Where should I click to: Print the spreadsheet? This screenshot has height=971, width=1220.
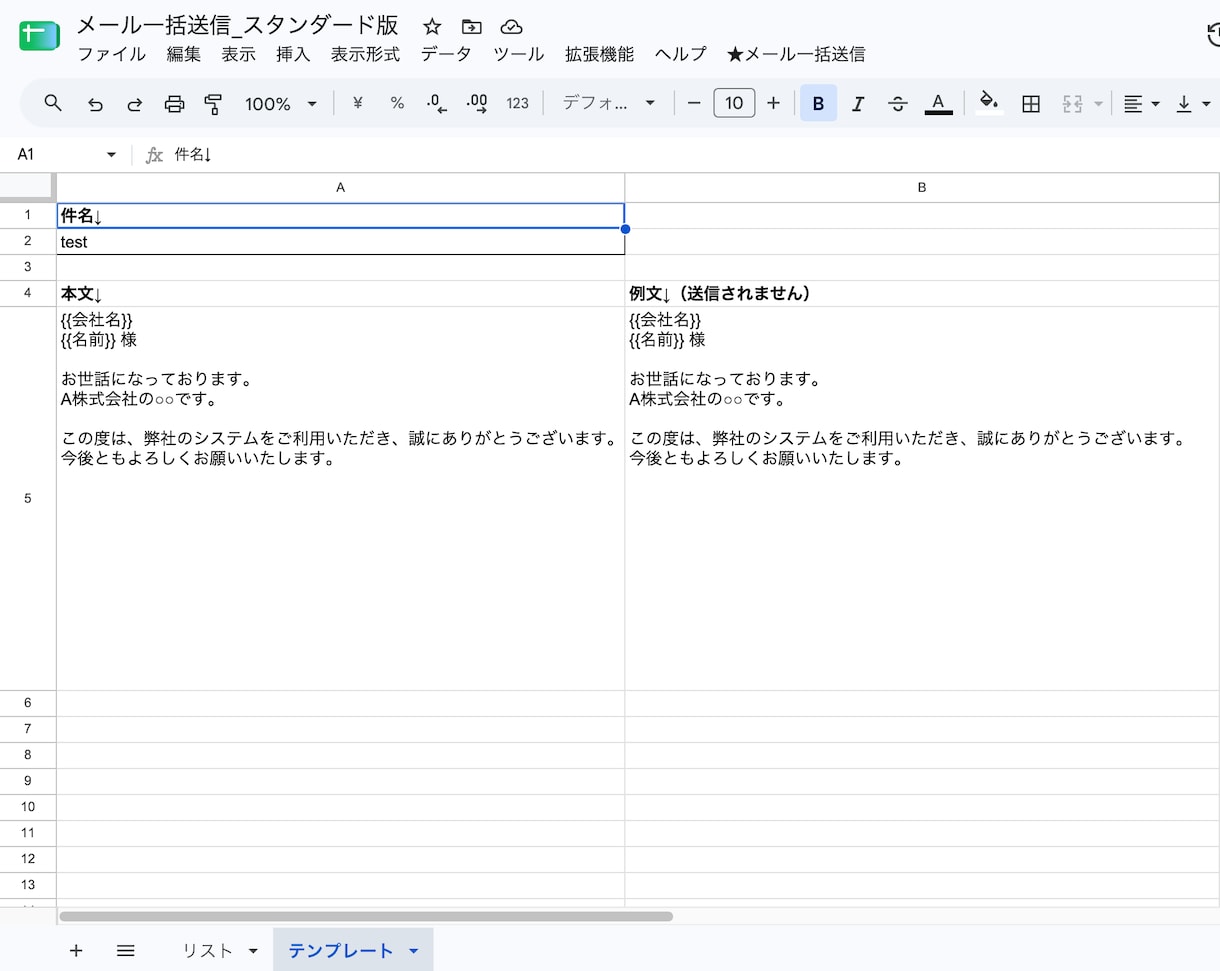coord(174,103)
